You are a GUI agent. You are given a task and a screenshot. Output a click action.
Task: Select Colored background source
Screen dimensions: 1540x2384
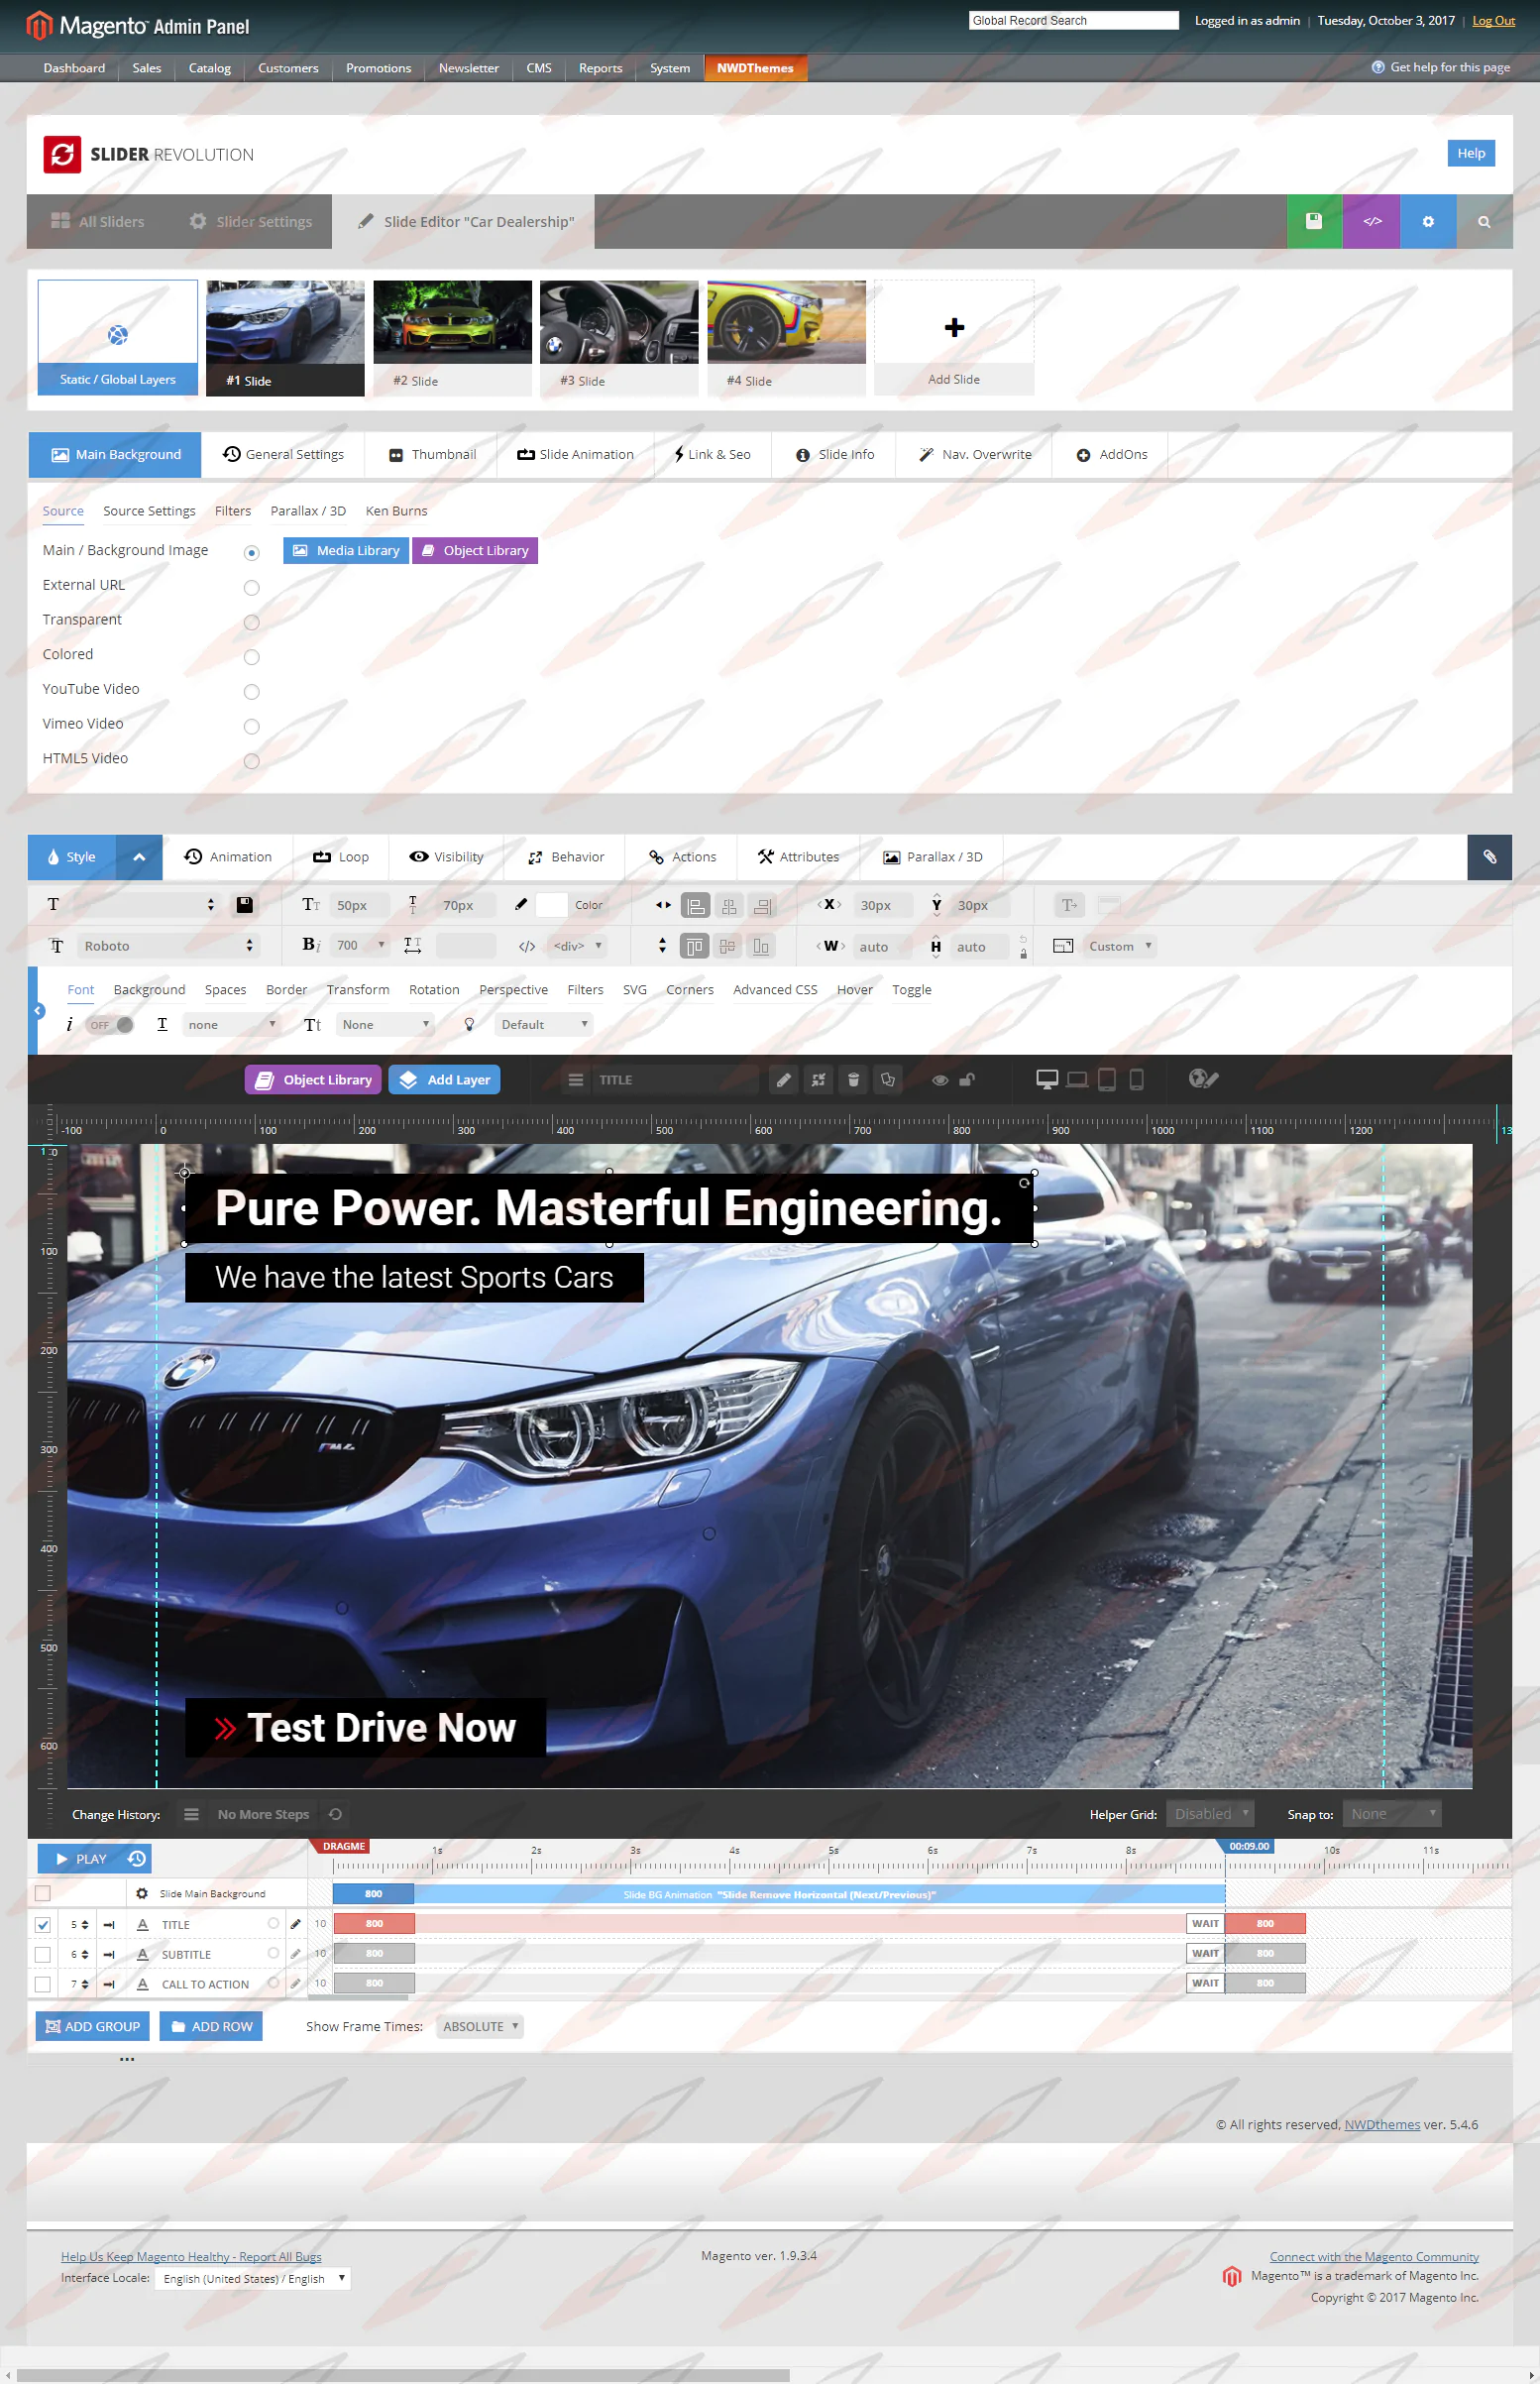[252, 657]
